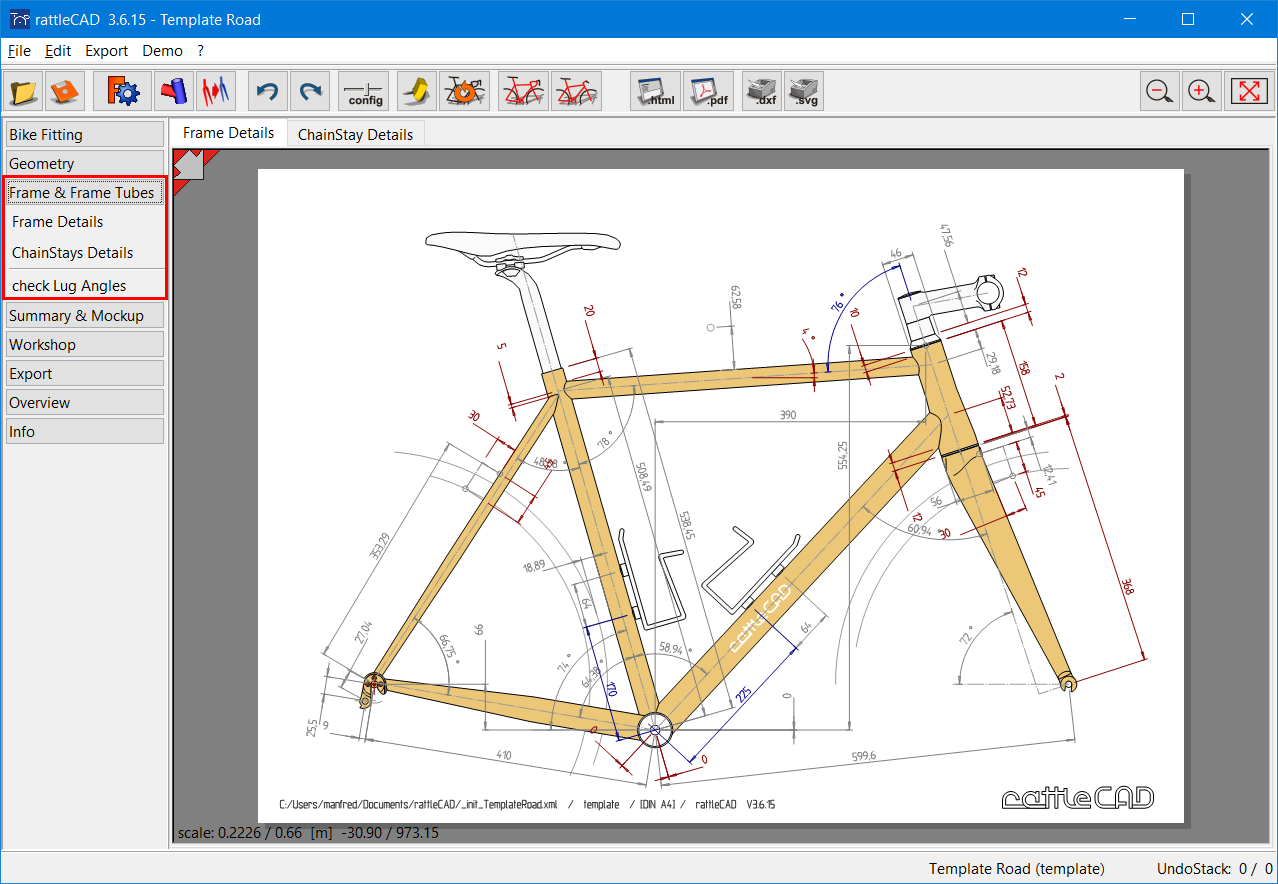This screenshot has width=1278, height=884.
Task: Click the red 368 fork length dimension
Action: (x=1127, y=586)
